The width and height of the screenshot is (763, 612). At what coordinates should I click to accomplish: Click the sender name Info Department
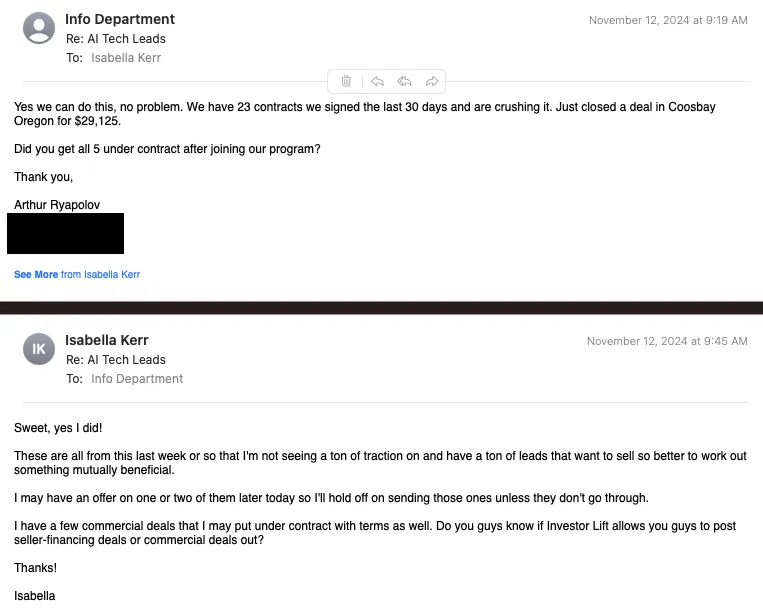[120, 19]
